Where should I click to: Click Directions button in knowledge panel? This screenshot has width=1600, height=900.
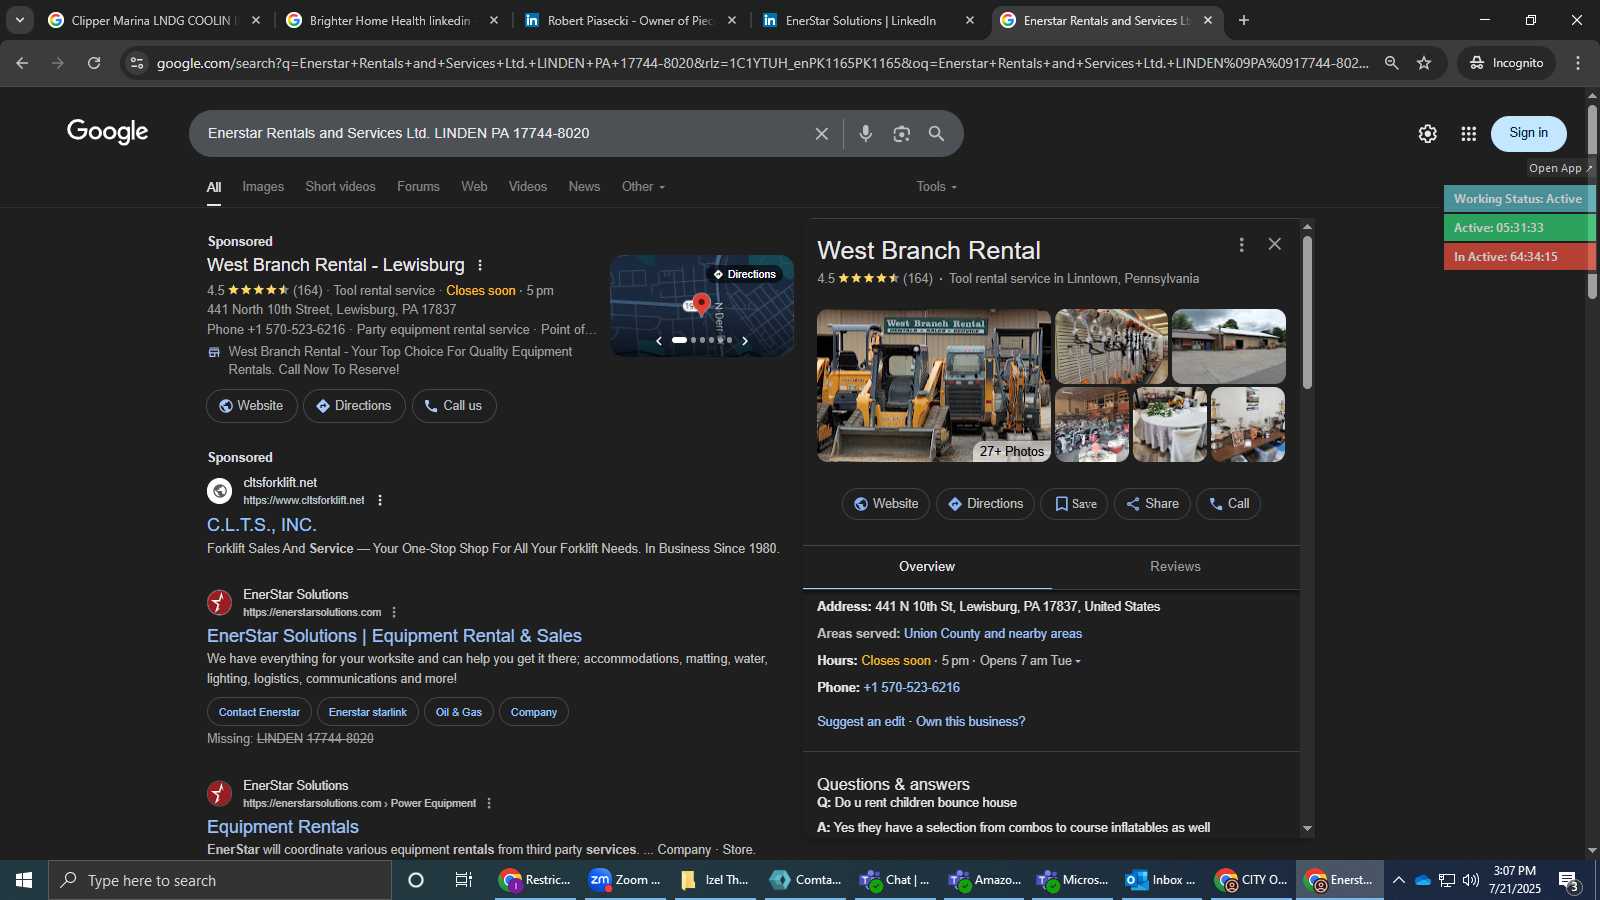985,504
